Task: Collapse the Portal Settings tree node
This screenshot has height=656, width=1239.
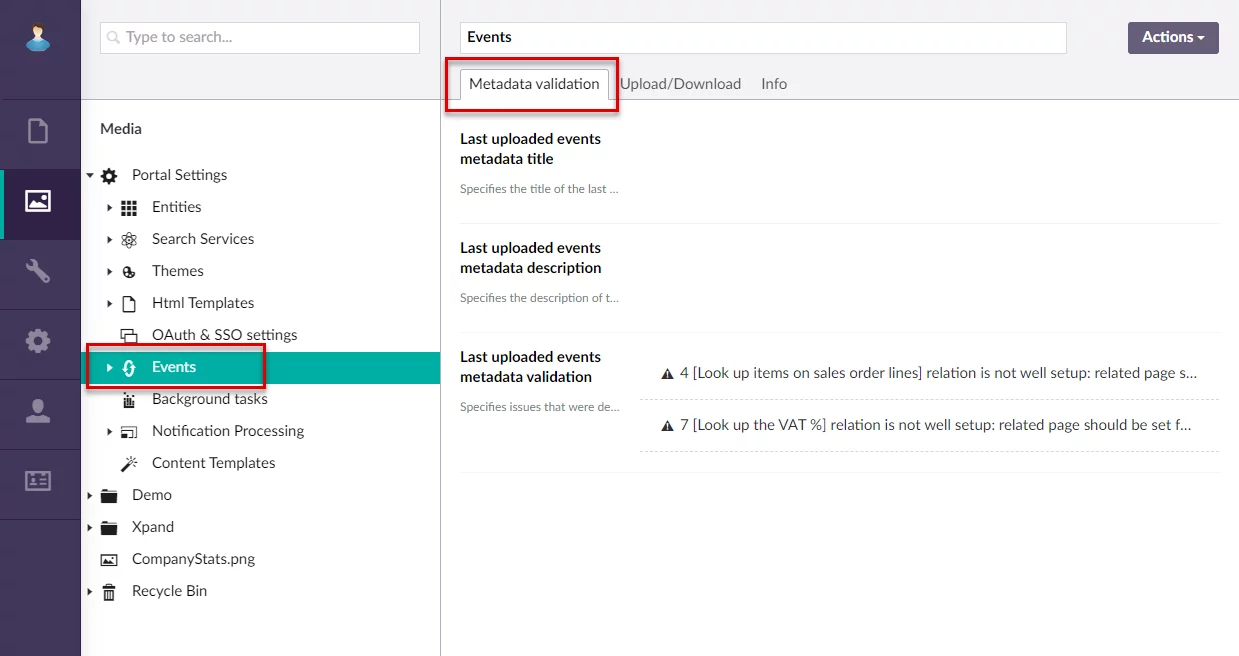Action: [x=90, y=176]
